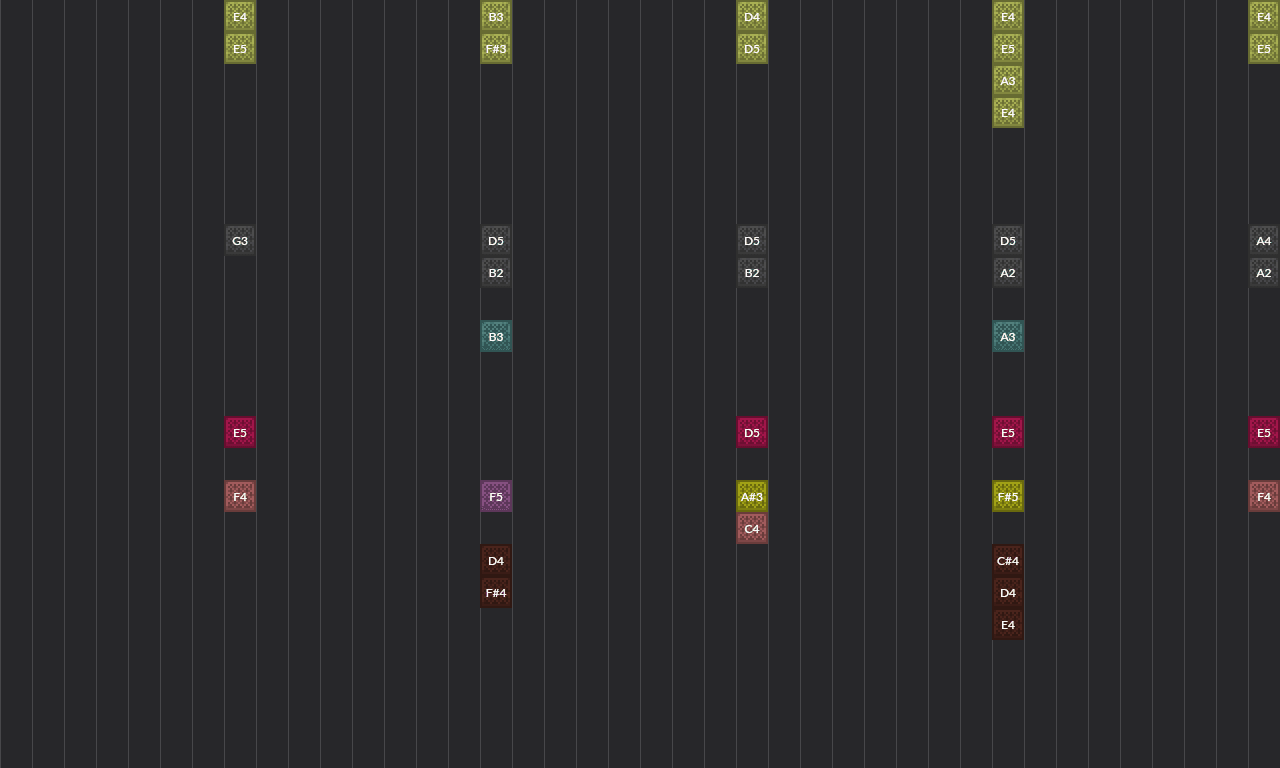Click the dark brown E4 note
The width and height of the screenshot is (1280, 768).
point(1008,624)
